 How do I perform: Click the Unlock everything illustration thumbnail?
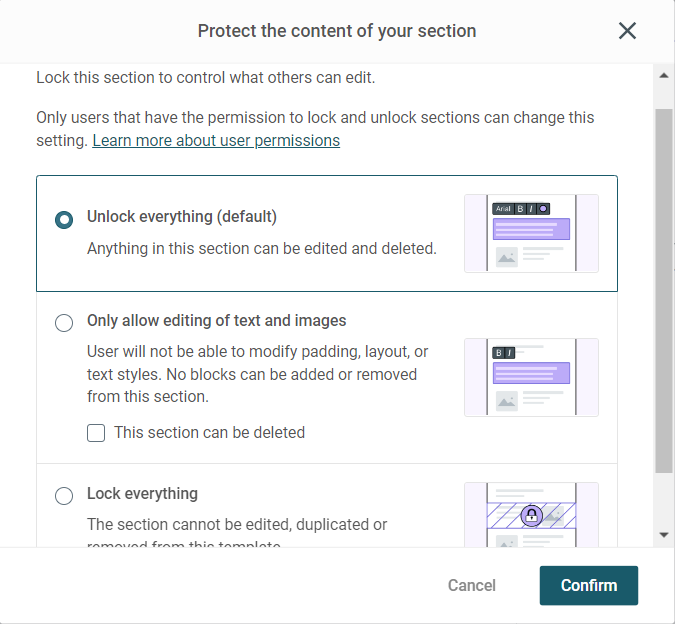(x=531, y=233)
